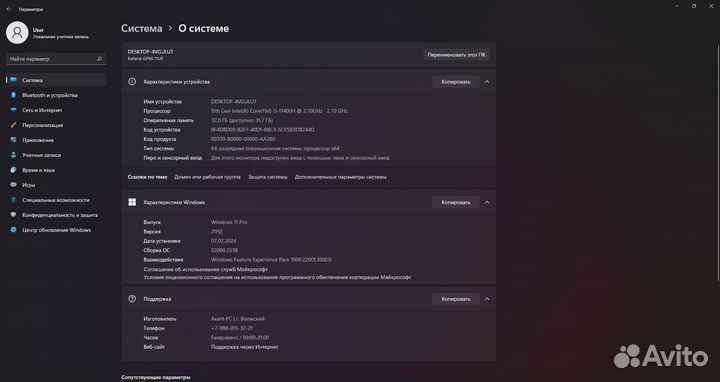The height and width of the screenshot is (382, 720).
Task: Go to Система in the breadcrumb
Action: 141,28
